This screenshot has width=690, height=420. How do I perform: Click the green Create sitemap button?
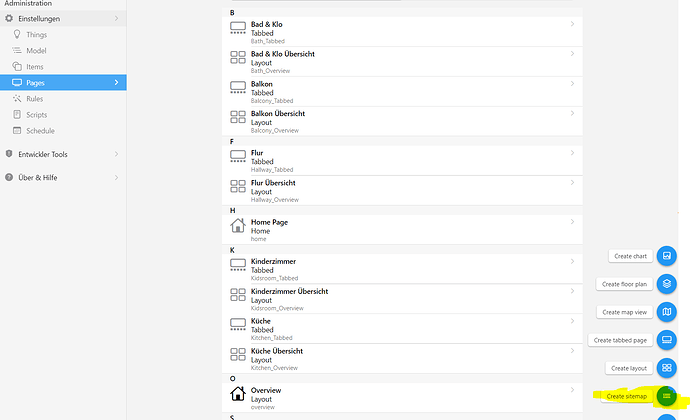point(667,396)
